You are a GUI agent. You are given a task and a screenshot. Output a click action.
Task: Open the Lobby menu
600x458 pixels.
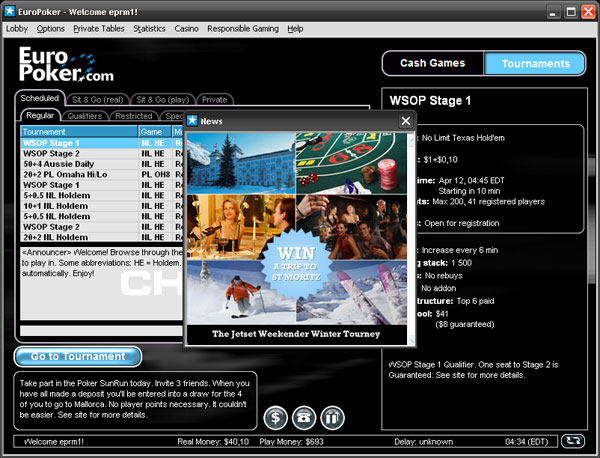tap(17, 29)
